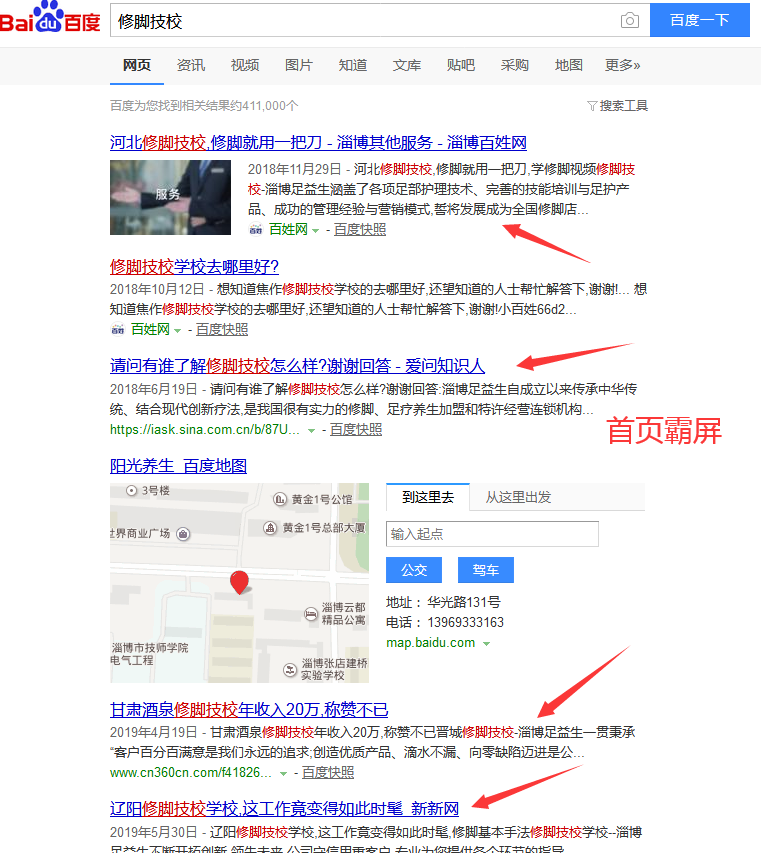Open result 修脚技校学校去哪里好?
The image size is (761, 853).
[x=194, y=267]
